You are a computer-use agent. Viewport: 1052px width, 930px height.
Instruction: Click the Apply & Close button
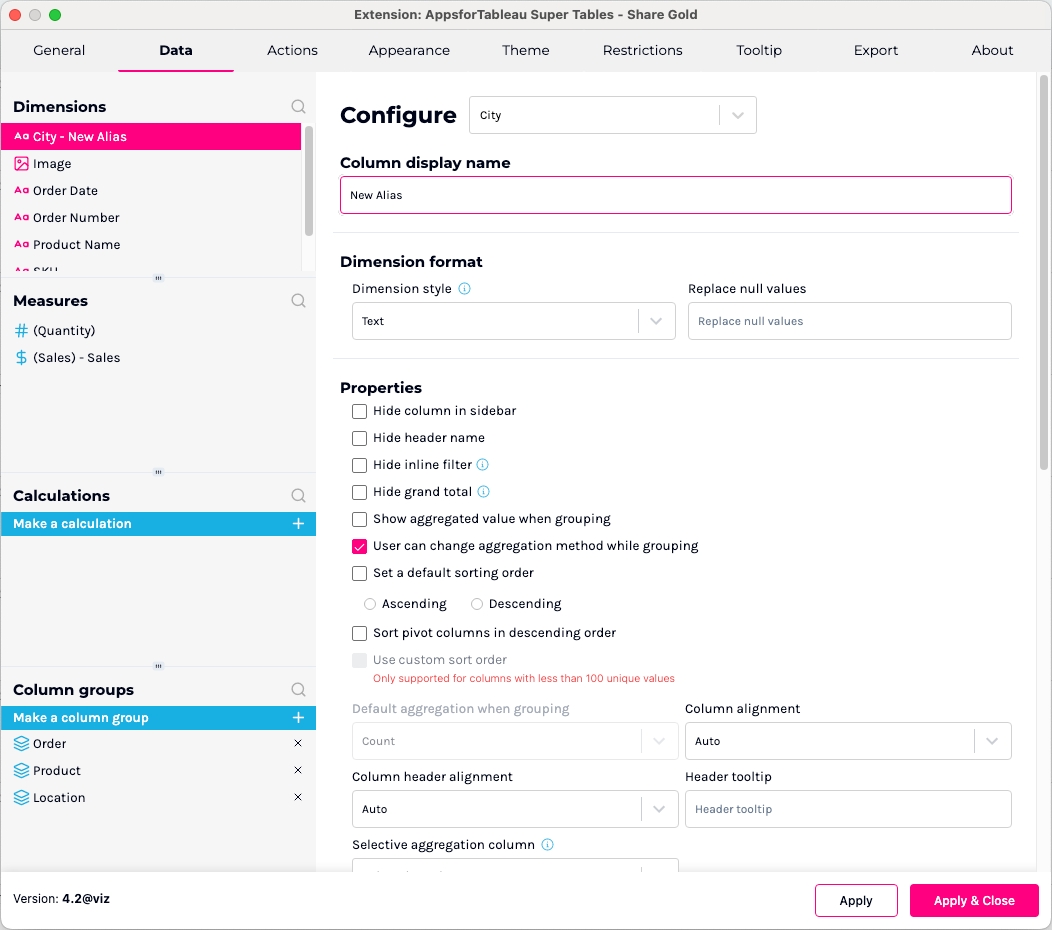tap(973, 900)
